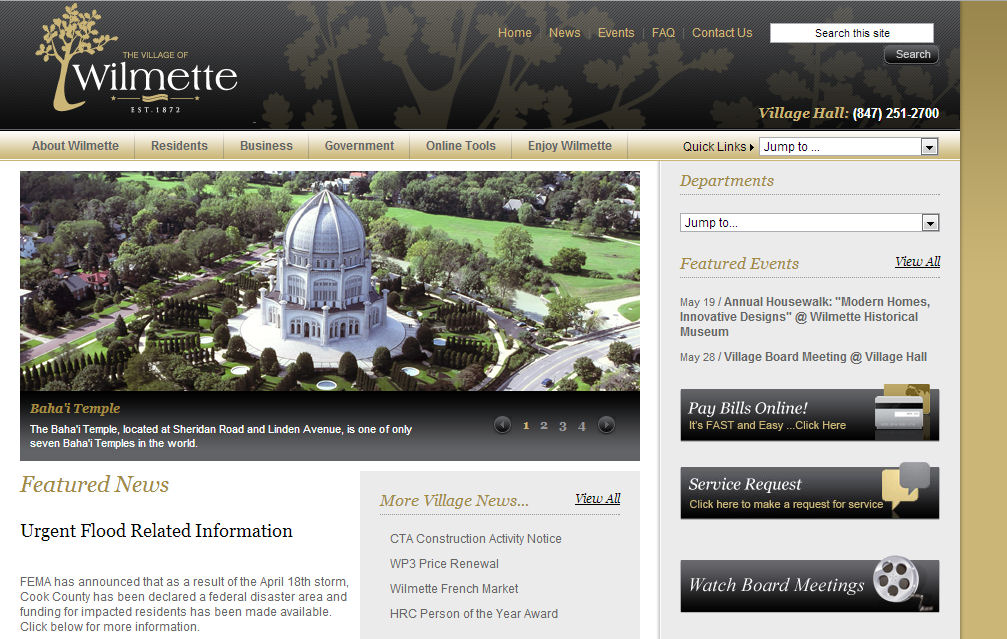Click the Baha'i Temple aerial photo

click(x=330, y=280)
